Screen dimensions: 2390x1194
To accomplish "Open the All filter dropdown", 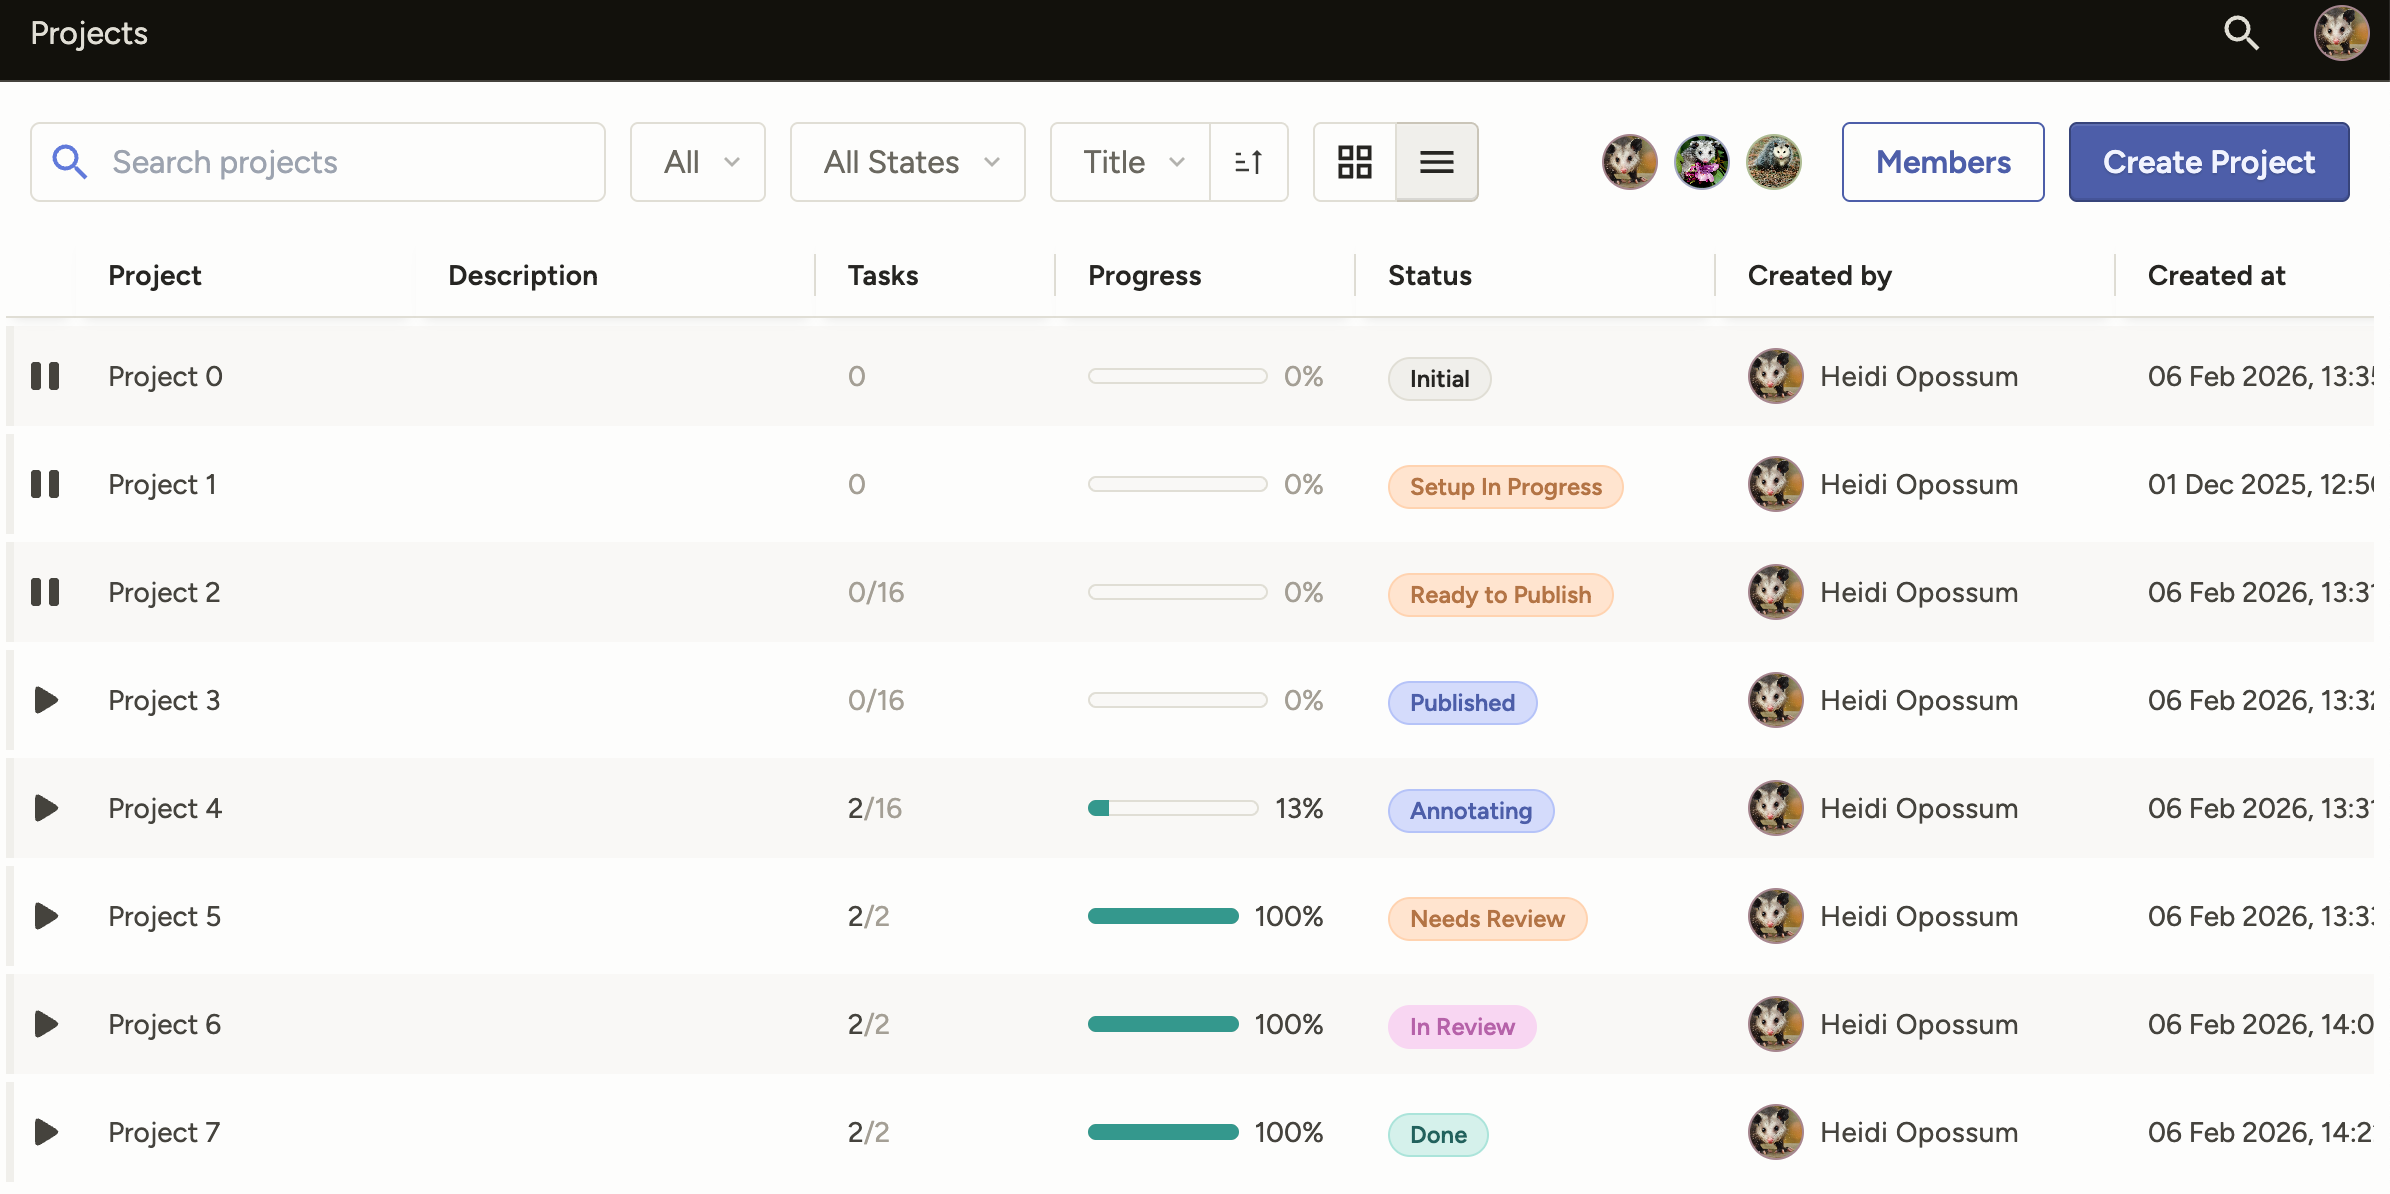I will [697, 161].
